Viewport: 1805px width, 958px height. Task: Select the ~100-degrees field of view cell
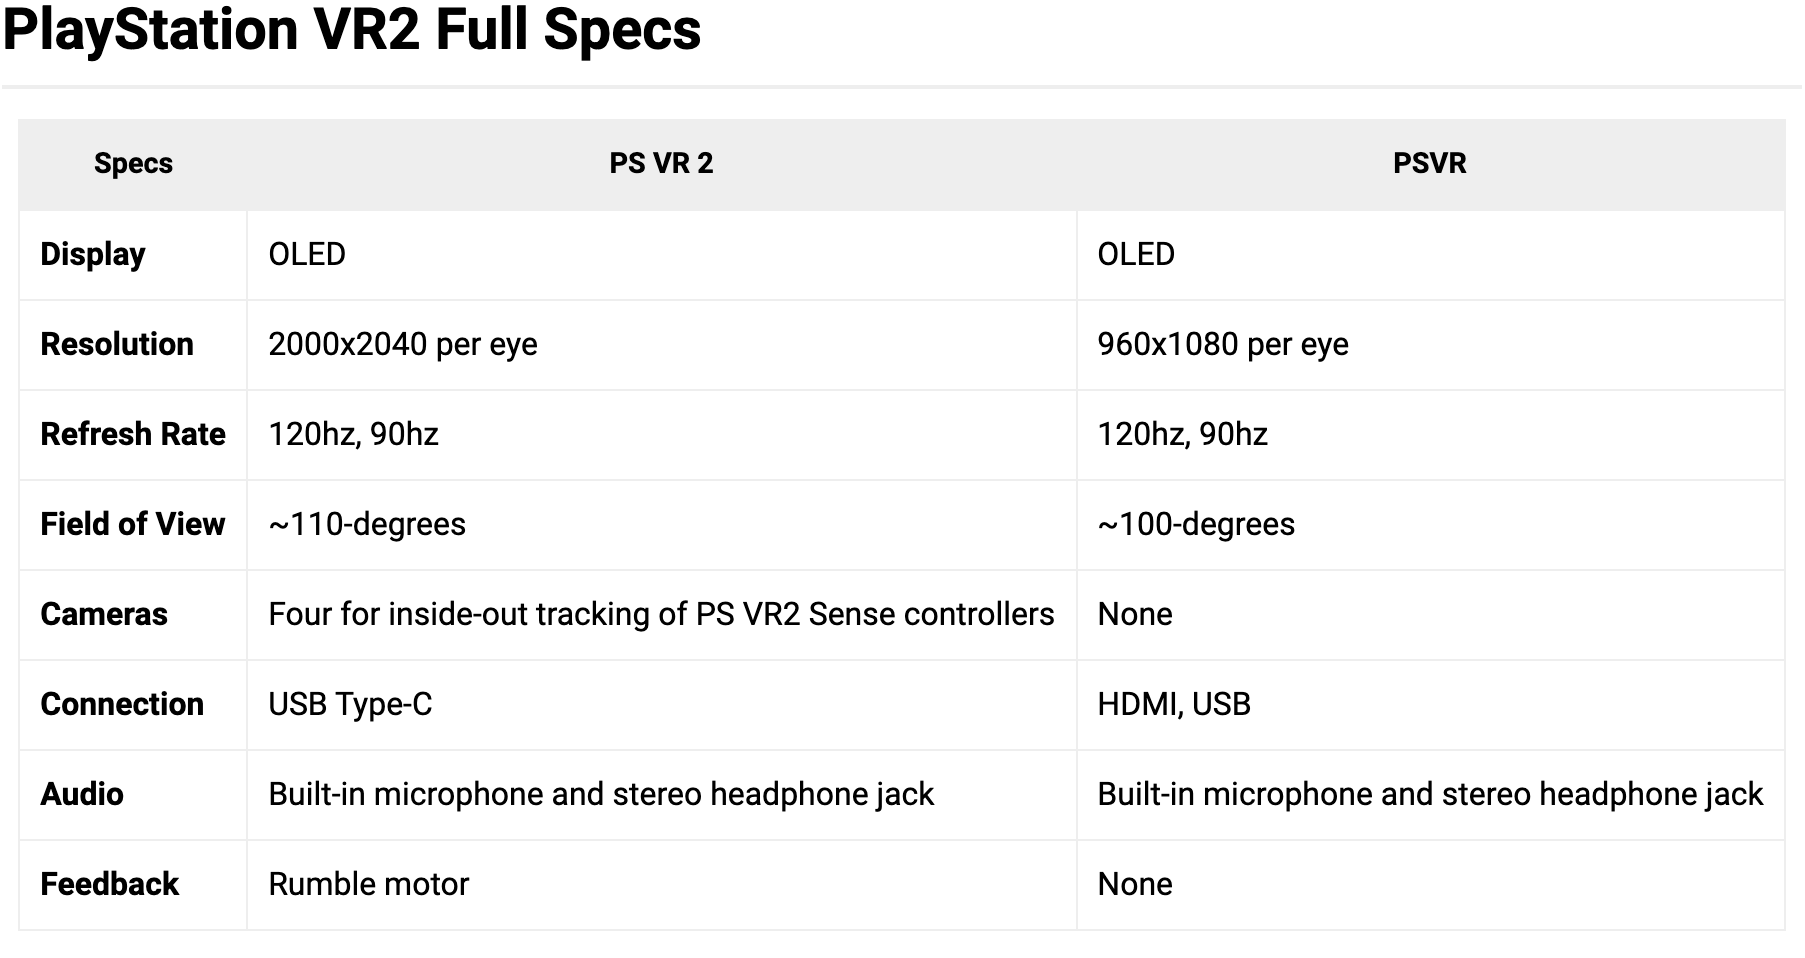click(1196, 524)
